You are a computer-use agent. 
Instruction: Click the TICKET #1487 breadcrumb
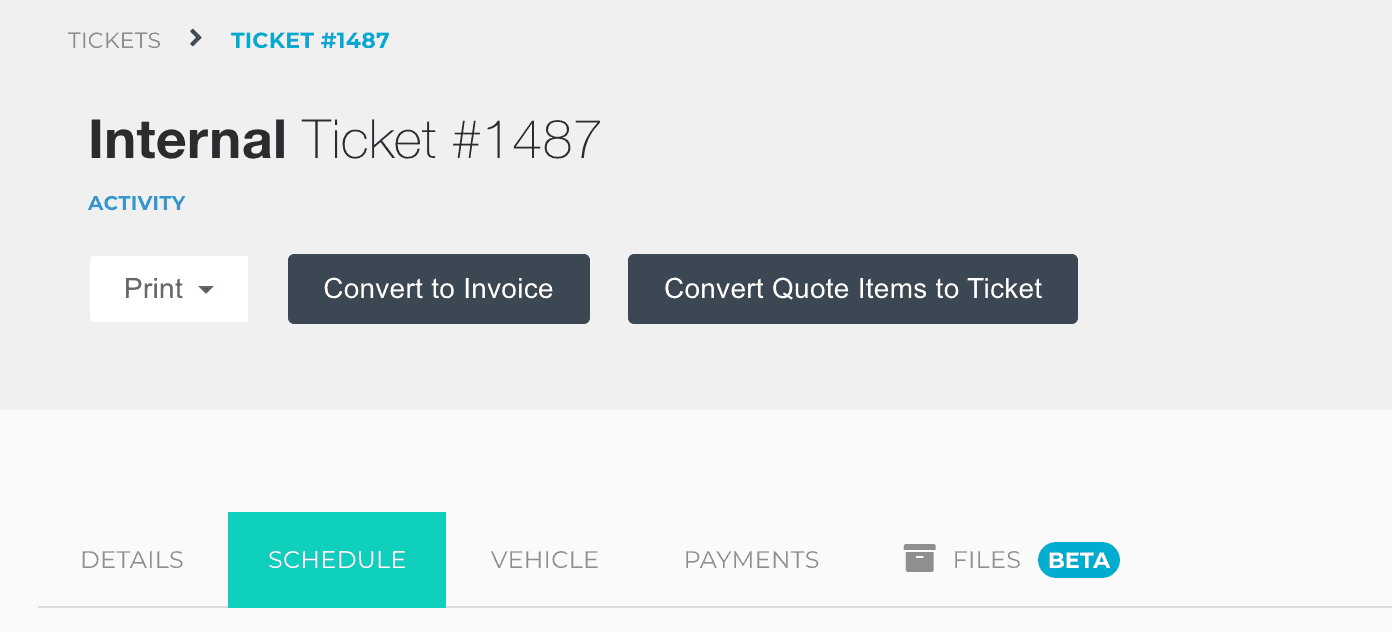coord(310,41)
